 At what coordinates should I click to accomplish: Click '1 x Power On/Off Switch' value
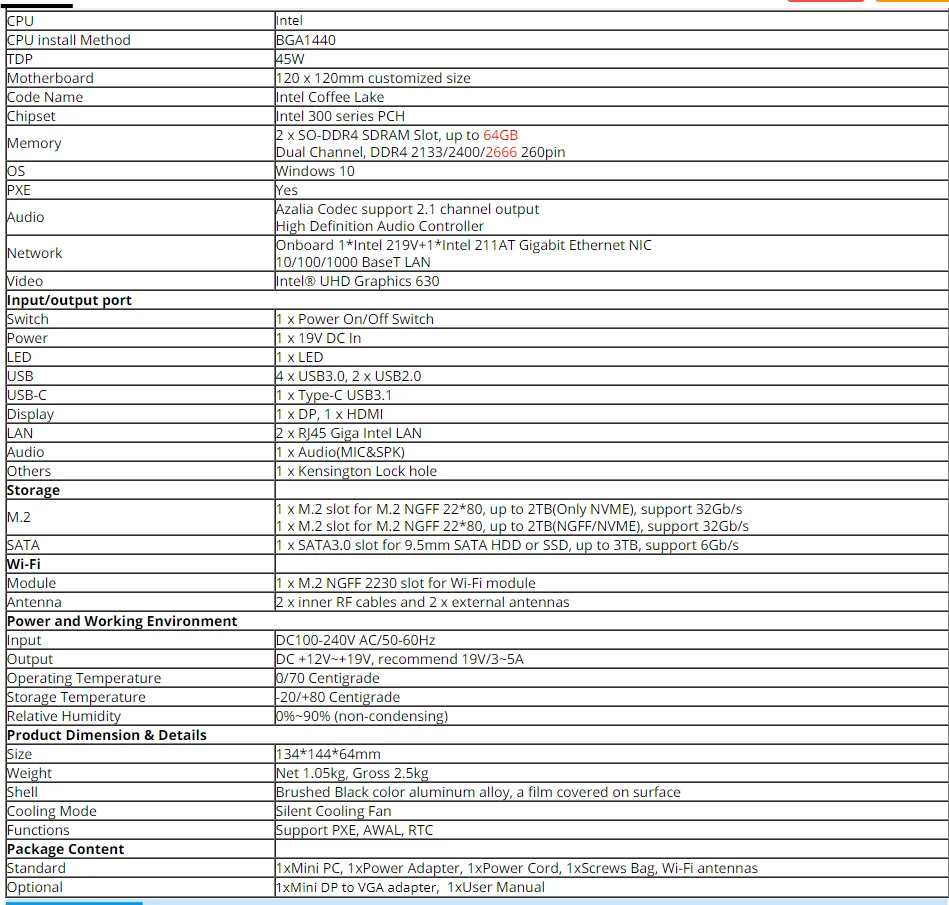point(355,319)
